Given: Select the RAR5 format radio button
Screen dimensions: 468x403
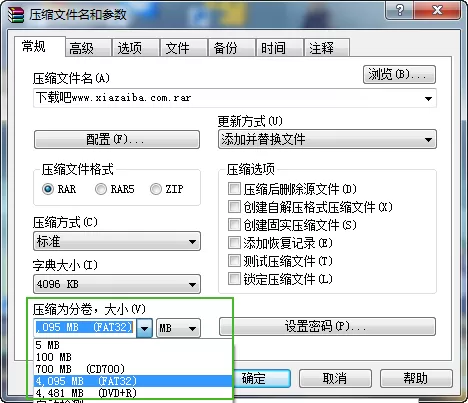Looking at the screenshot, I should tap(101, 189).
